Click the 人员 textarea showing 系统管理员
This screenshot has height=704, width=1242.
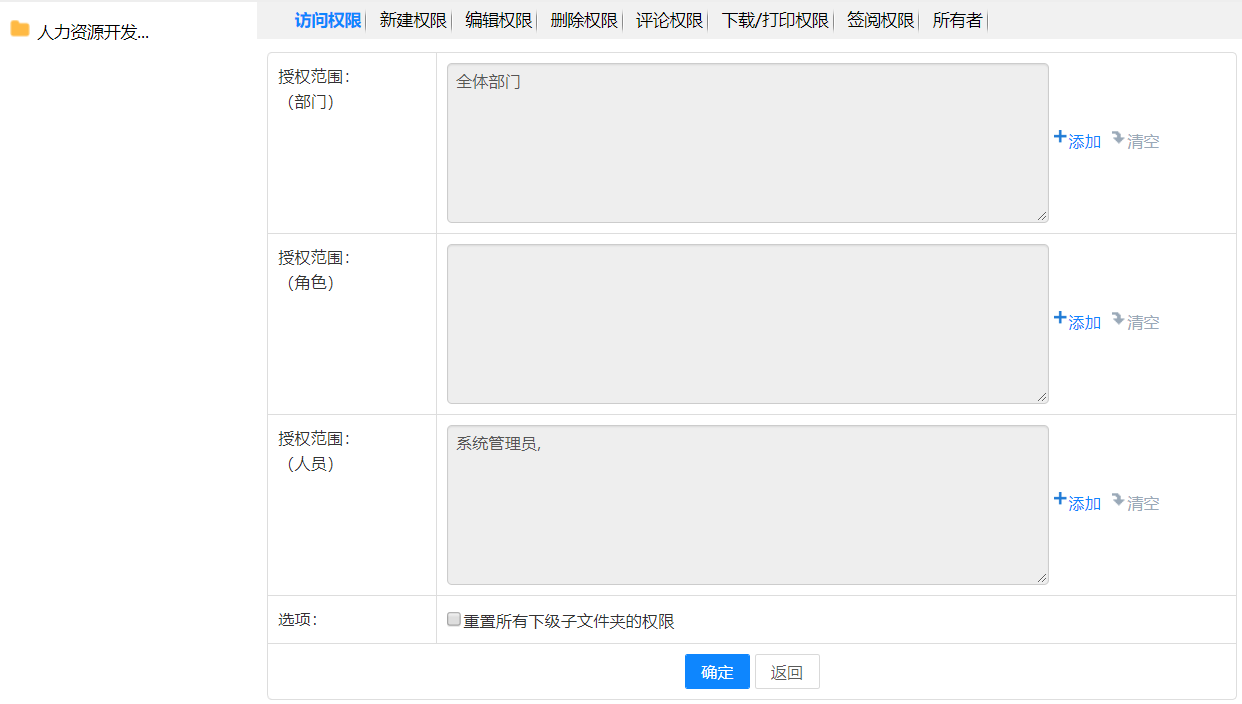pos(747,505)
